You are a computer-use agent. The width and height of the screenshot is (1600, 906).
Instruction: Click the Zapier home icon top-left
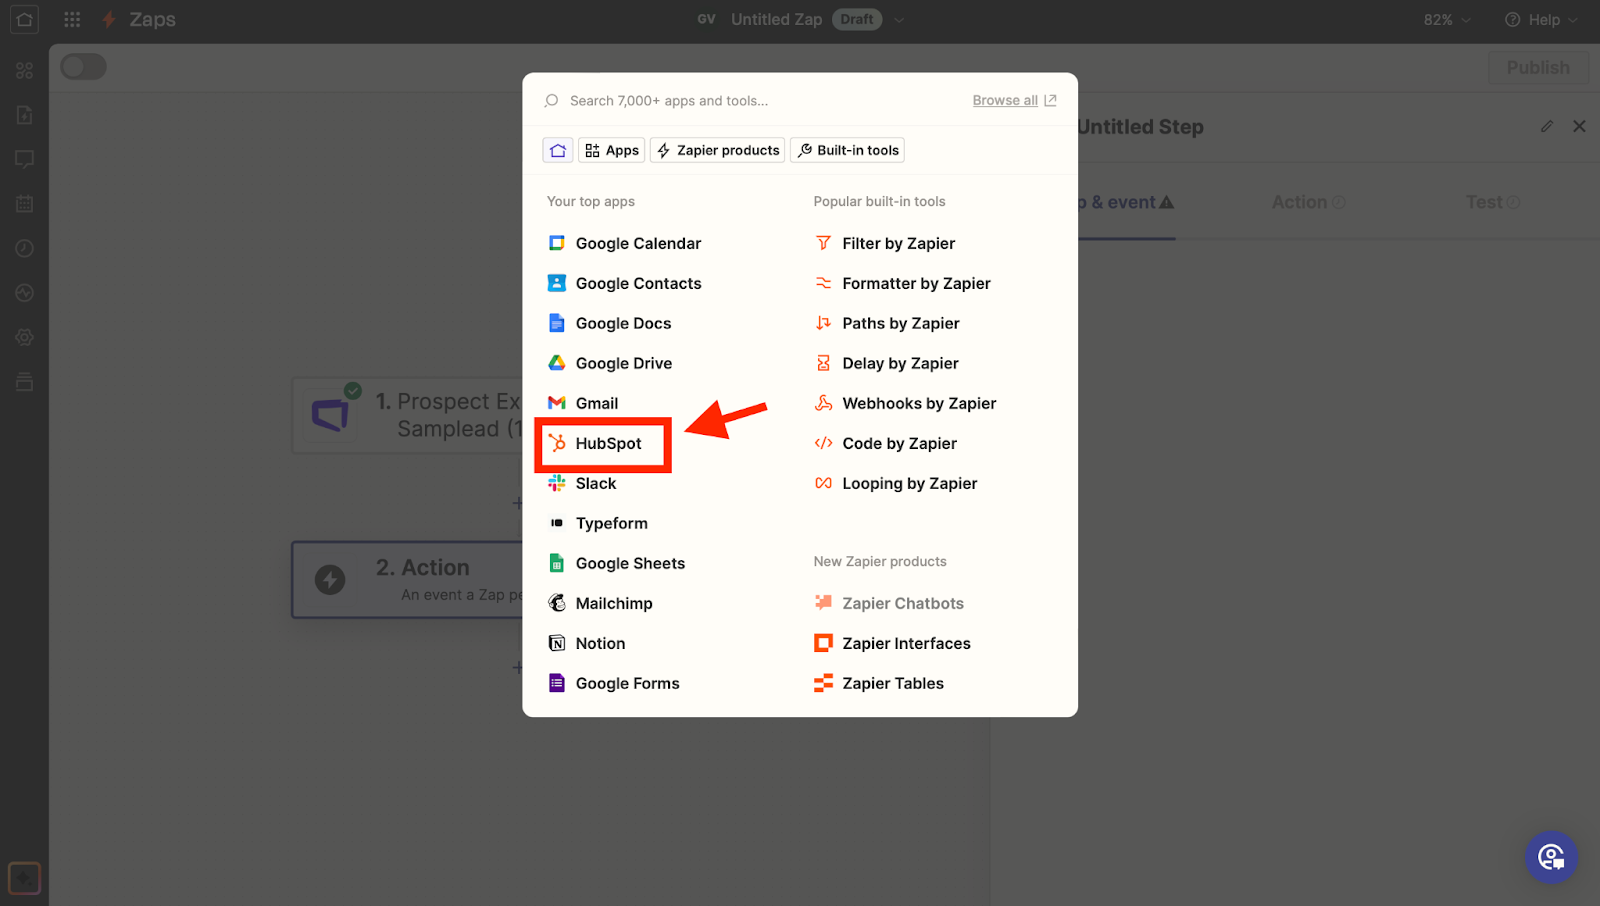point(25,19)
